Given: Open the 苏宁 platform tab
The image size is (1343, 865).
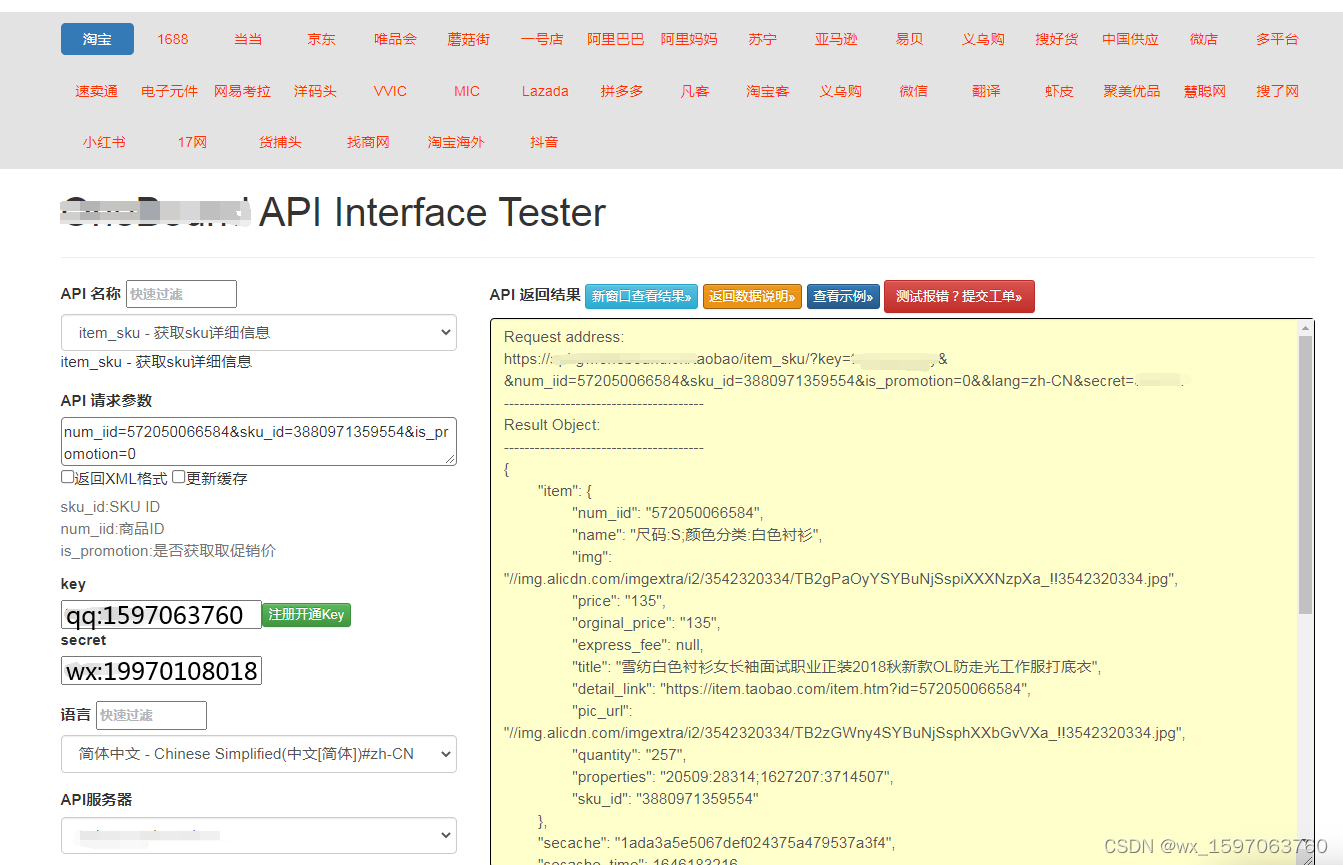Looking at the screenshot, I should (x=762, y=39).
